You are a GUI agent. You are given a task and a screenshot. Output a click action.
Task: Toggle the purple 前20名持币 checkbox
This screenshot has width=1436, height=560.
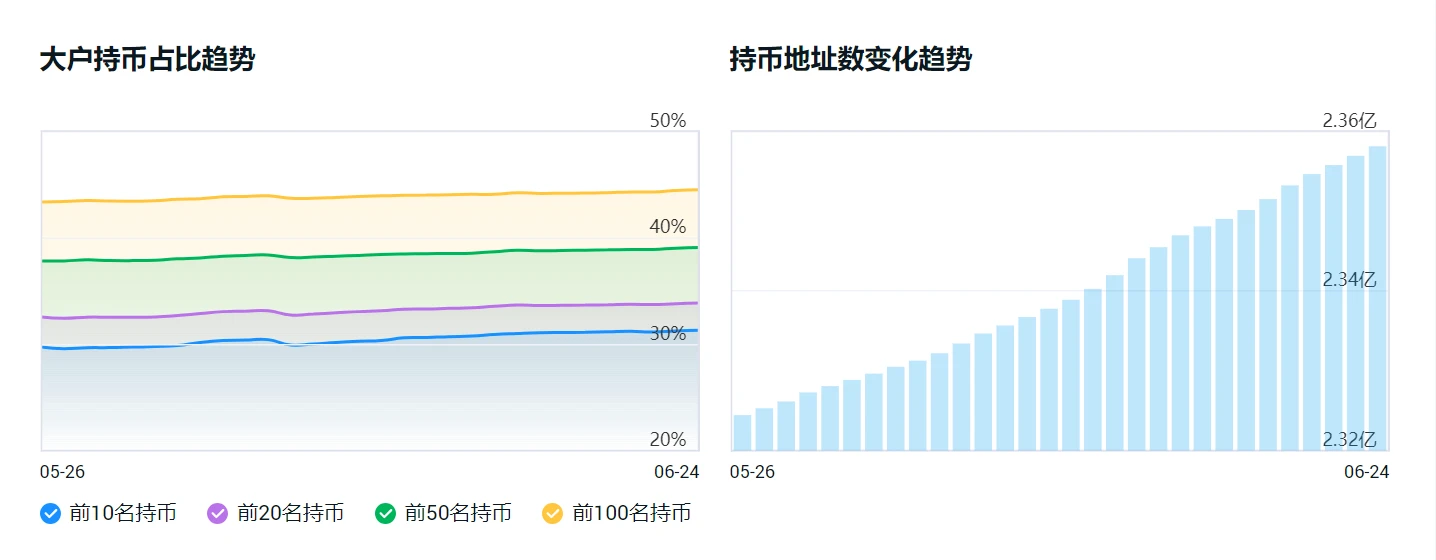(218, 514)
